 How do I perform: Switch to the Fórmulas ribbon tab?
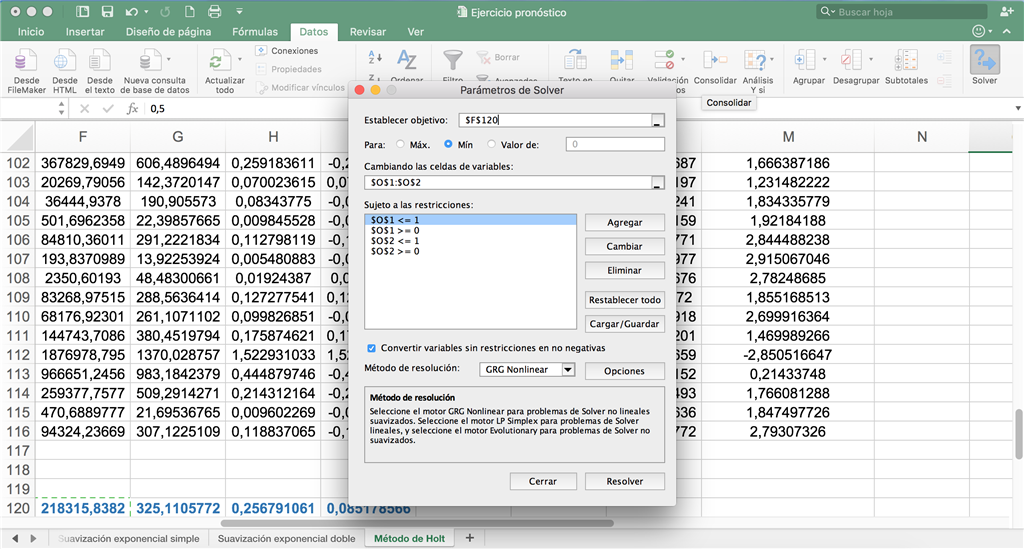tap(255, 32)
